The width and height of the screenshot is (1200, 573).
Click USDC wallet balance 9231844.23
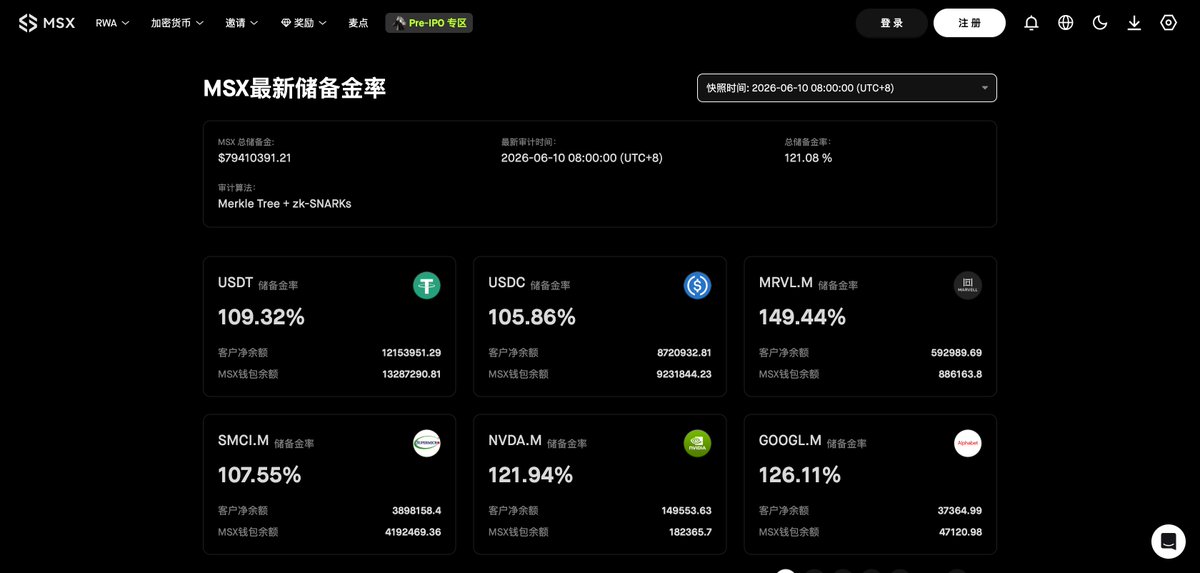click(684, 374)
